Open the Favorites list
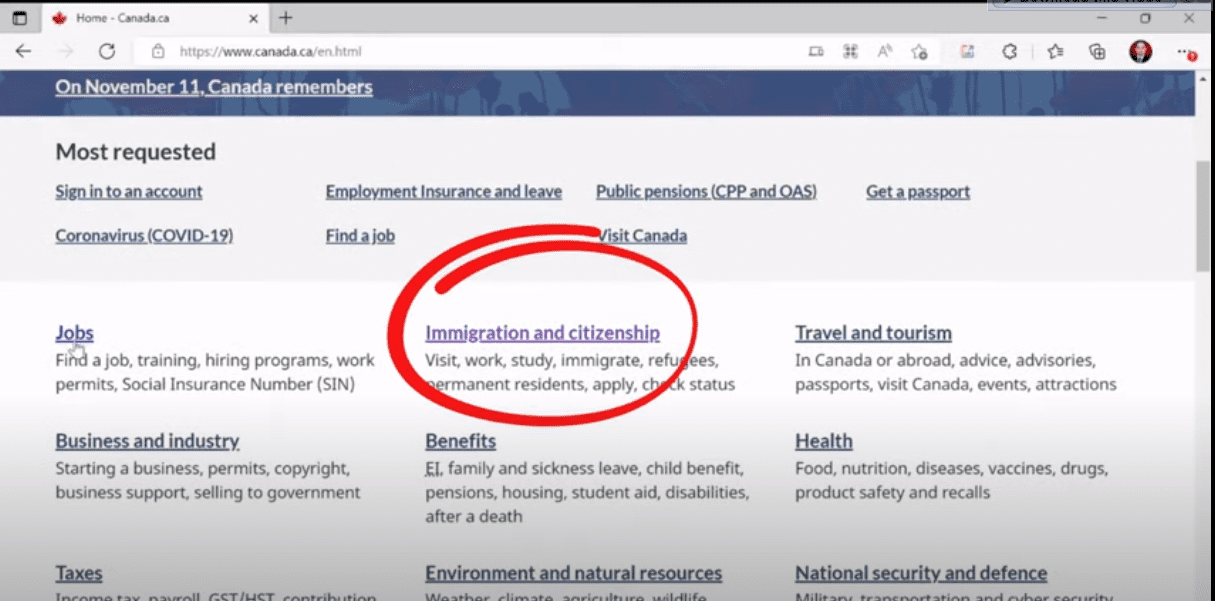 (x=1056, y=52)
